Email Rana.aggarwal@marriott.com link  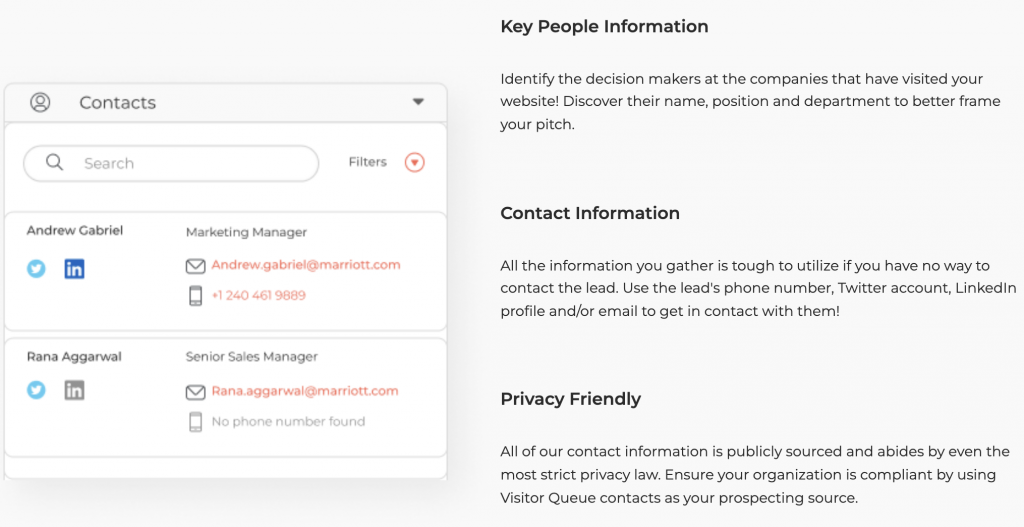[305, 391]
